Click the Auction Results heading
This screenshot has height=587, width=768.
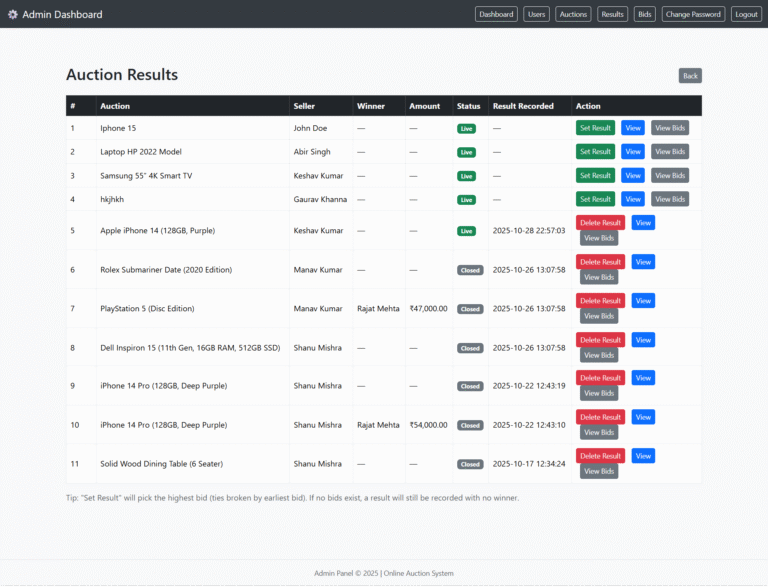122,74
